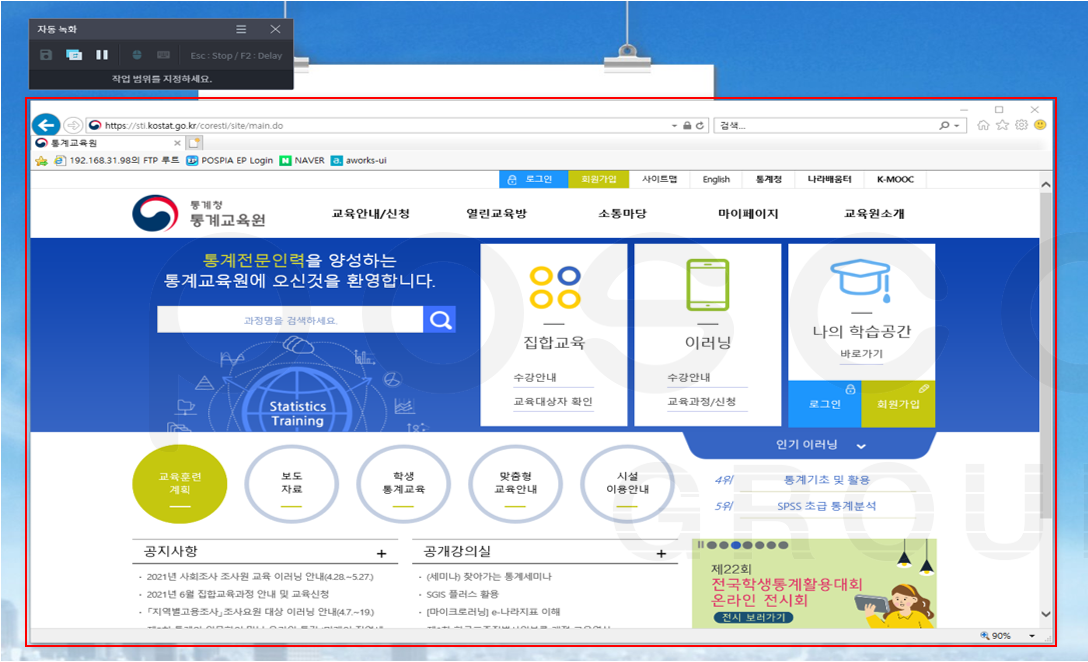
Task: Close the 통계교육원 browser tab
Action: 177,143
